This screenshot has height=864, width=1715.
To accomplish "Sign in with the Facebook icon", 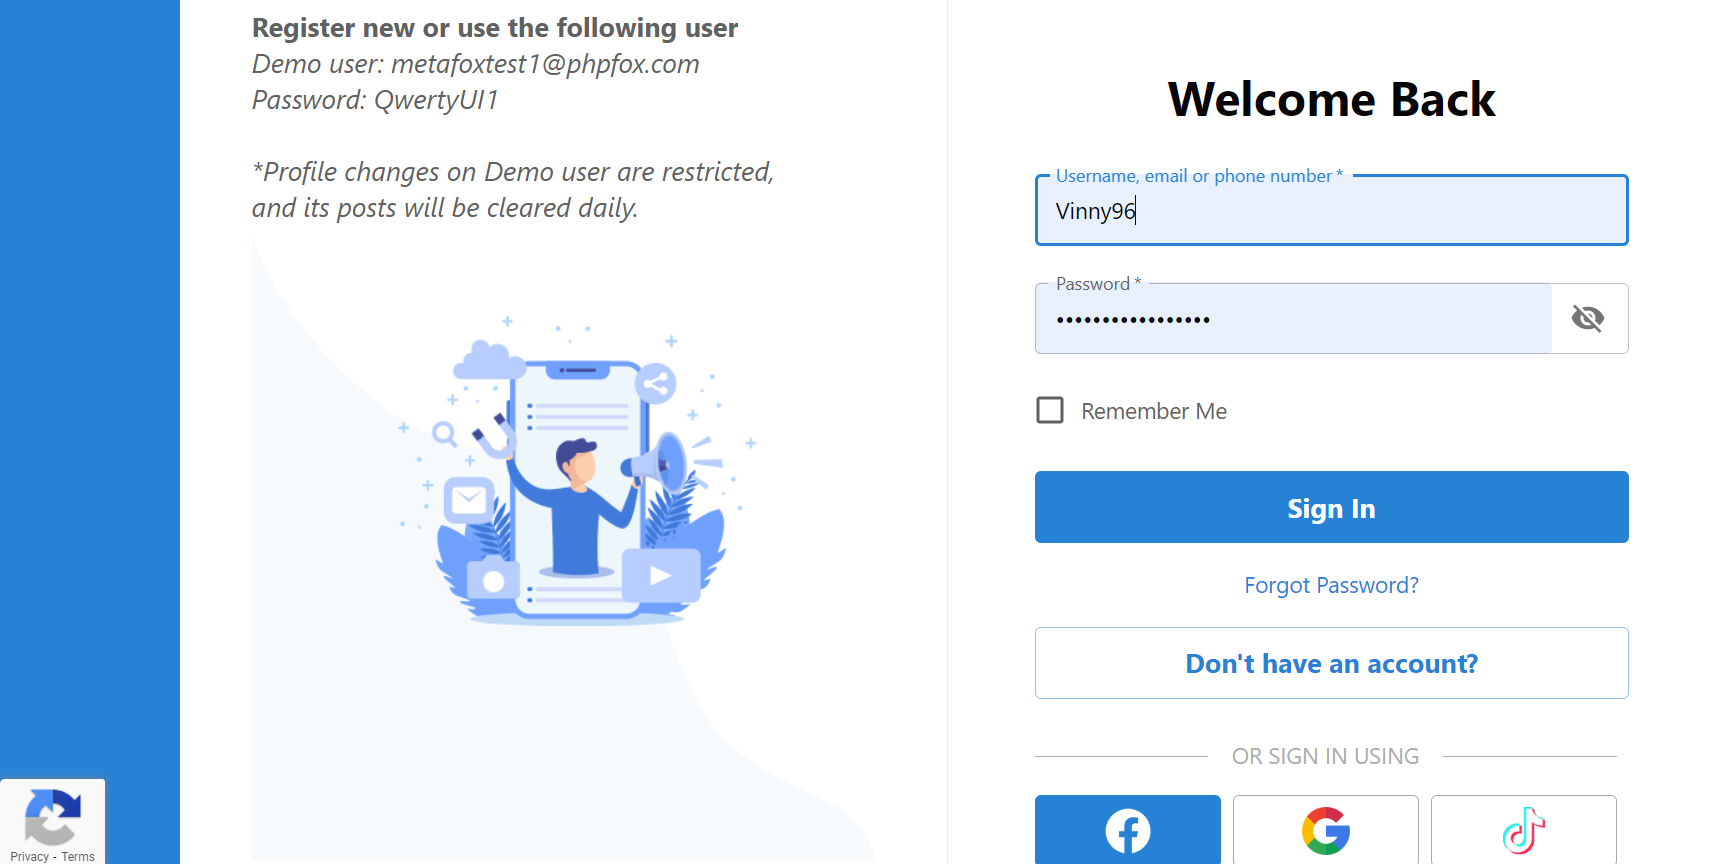I will [1127, 830].
